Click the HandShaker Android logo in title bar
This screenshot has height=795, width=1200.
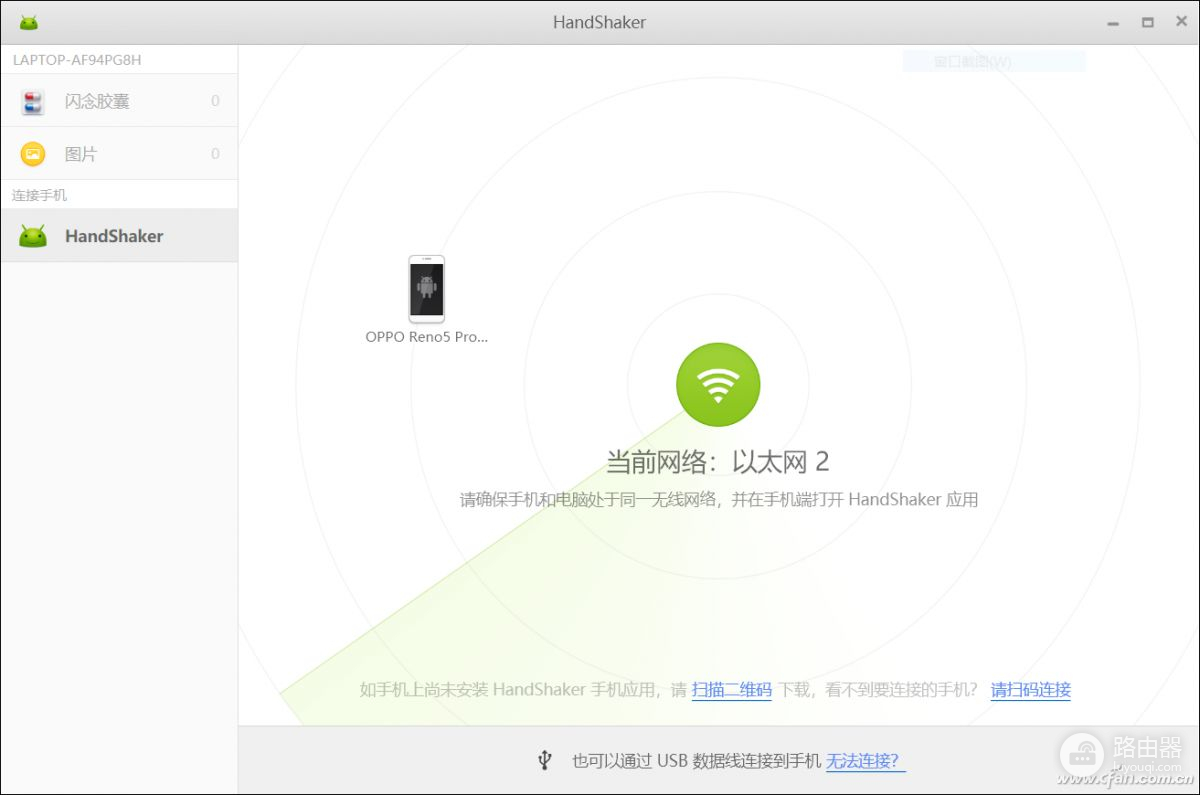29,22
